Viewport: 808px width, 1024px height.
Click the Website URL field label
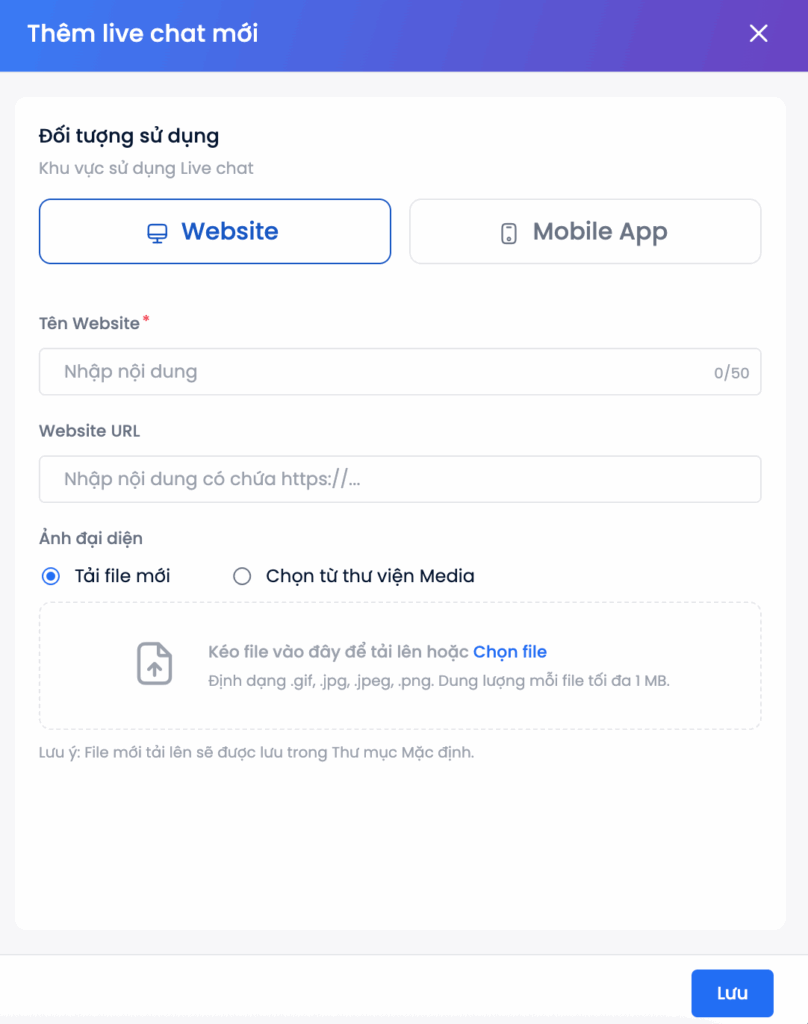coord(89,431)
